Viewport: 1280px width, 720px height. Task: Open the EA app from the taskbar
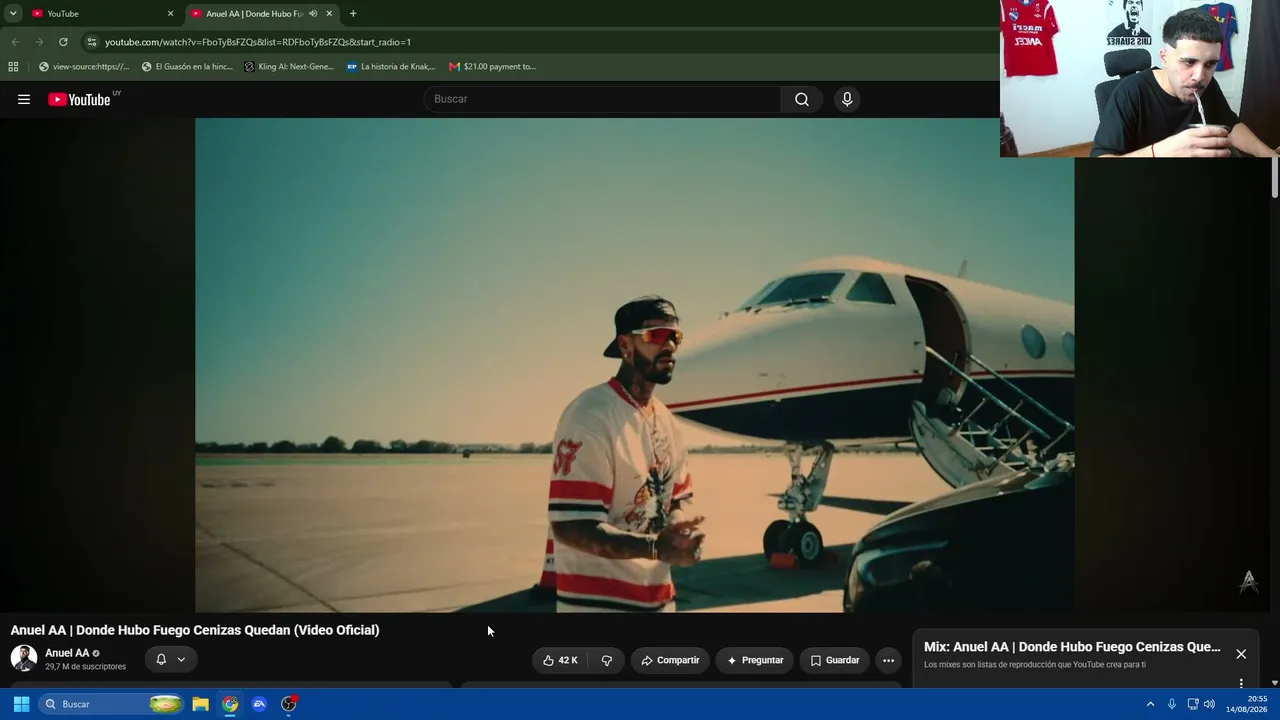(259, 704)
